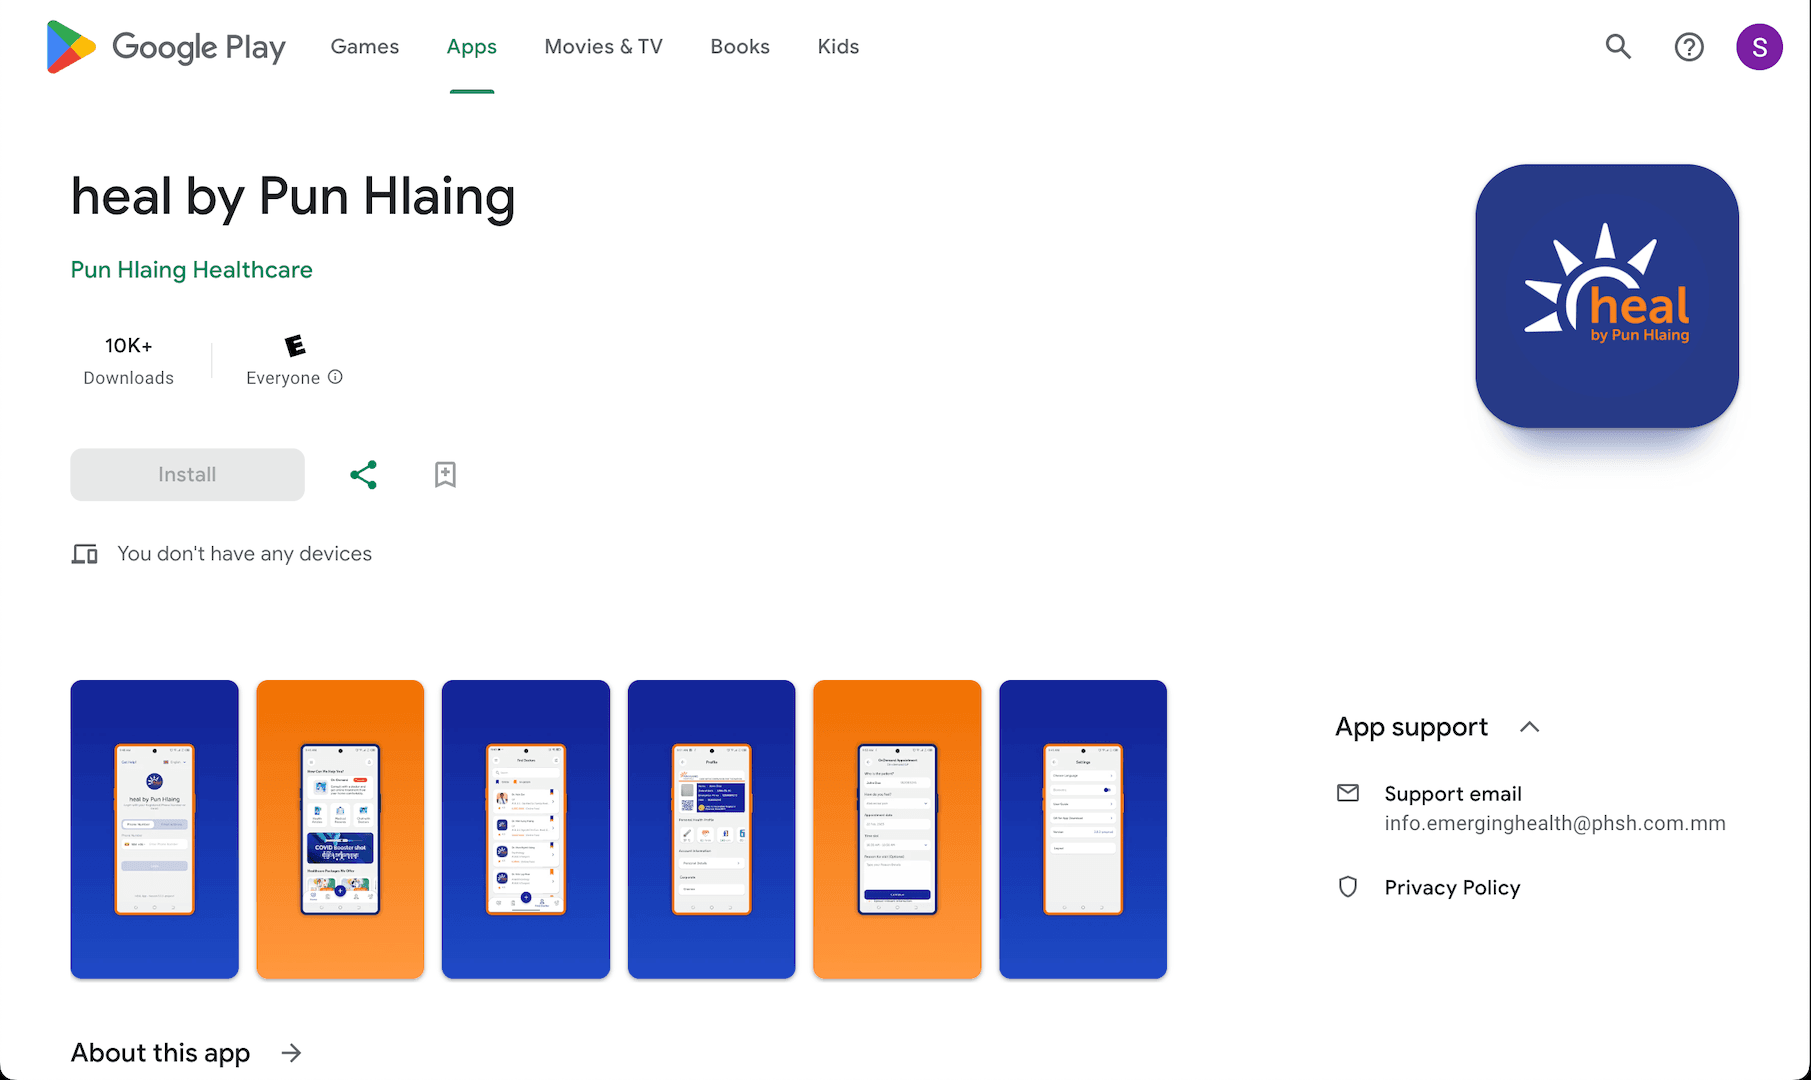View content rating info icon beside Everyone
The width and height of the screenshot is (1811, 1080).
(x=336, y=377)
